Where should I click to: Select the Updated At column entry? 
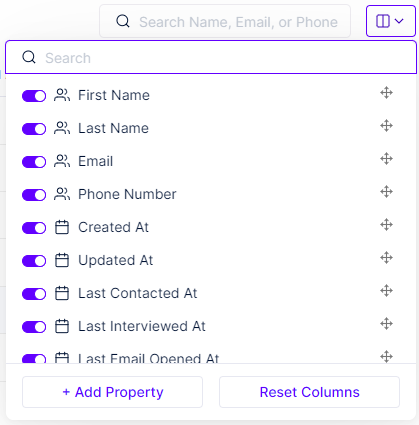[115, 260]
